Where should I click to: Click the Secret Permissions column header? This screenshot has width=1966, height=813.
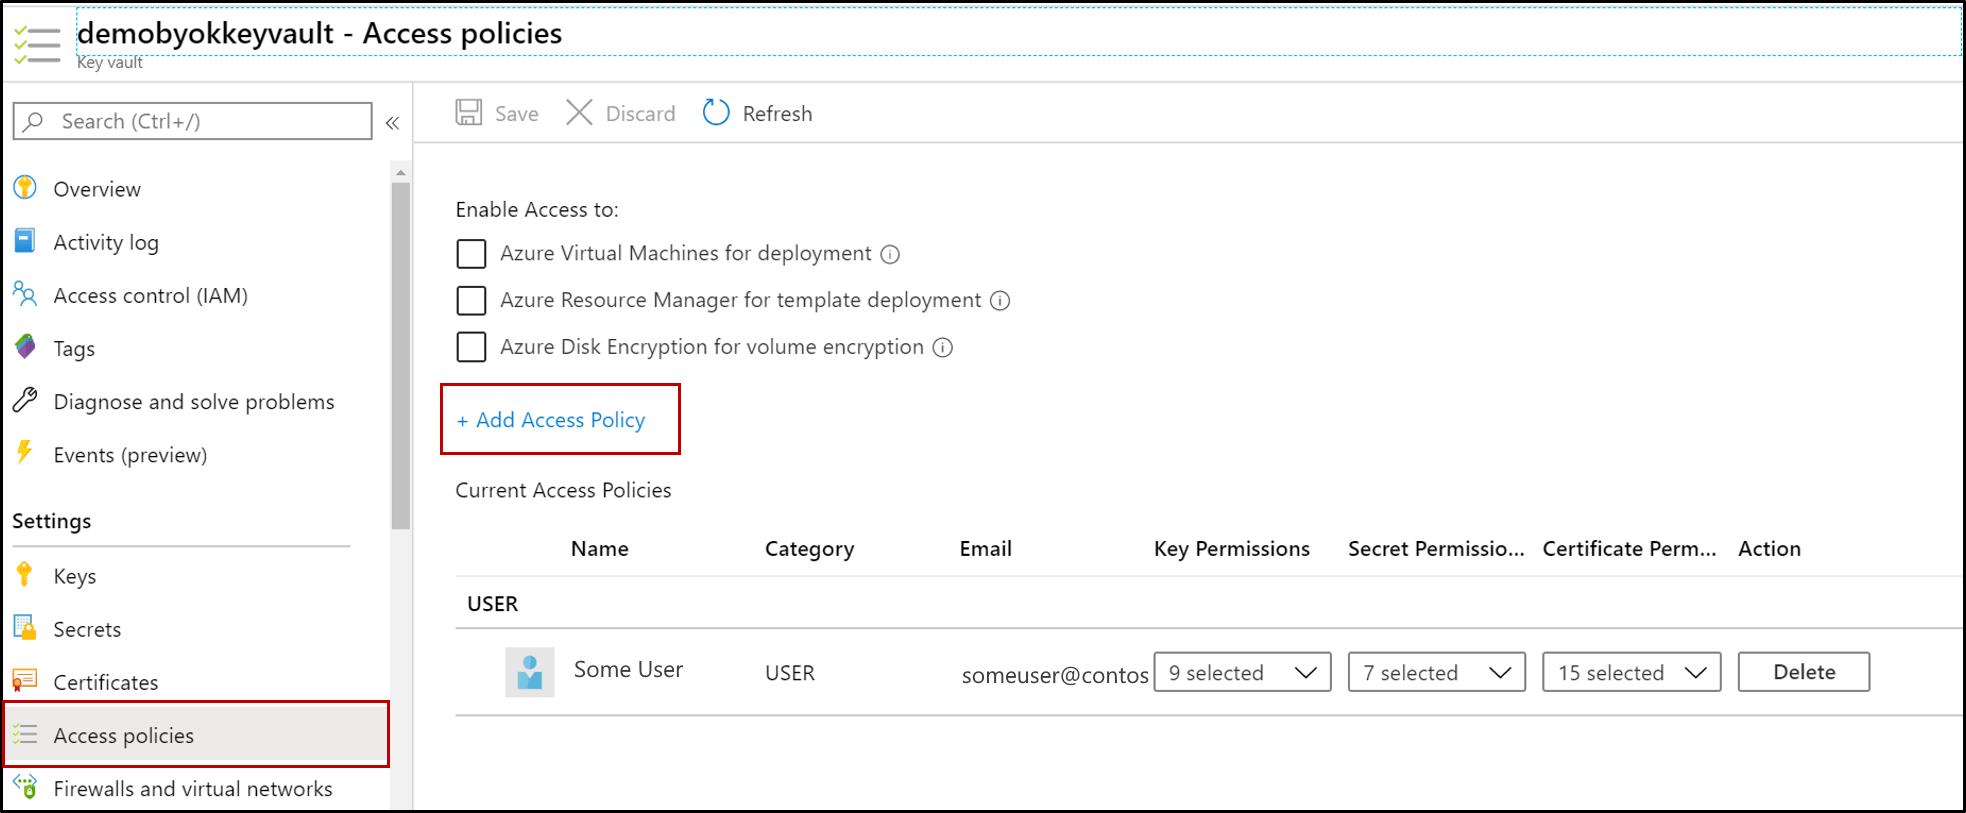[x=1436, y=549]
